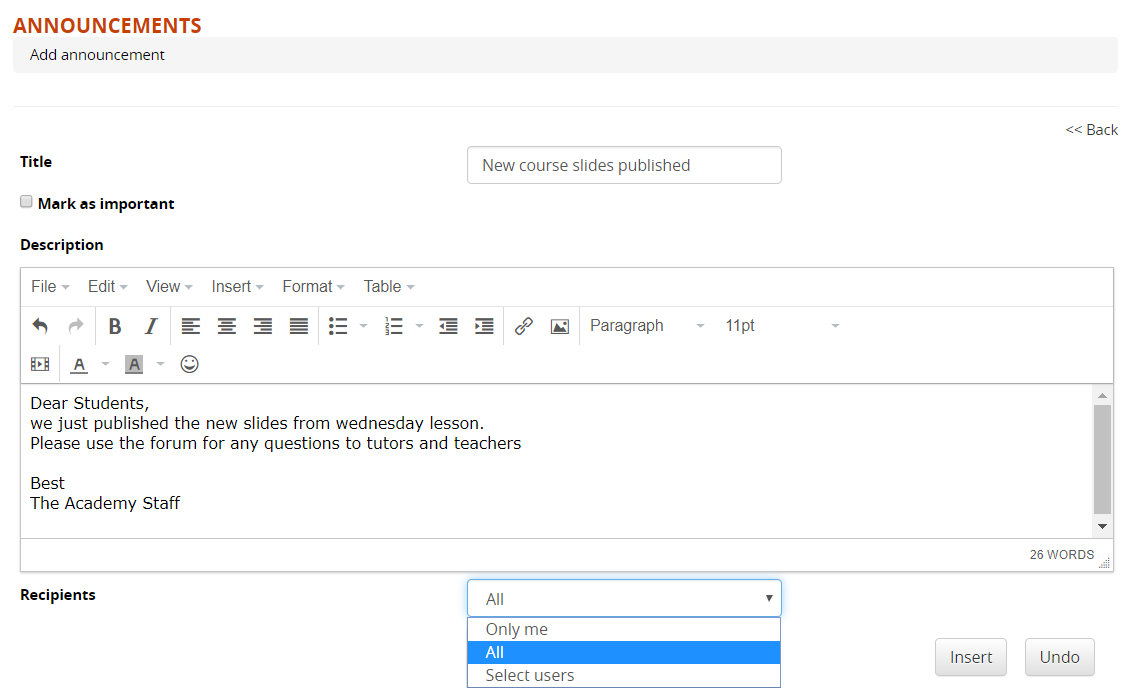
Task: Open the insert link tool
Action: (523, 326)
